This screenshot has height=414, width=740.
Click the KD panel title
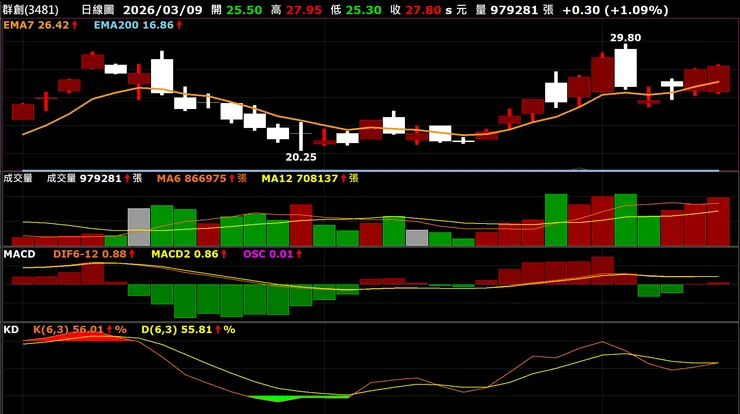point(11,330)
